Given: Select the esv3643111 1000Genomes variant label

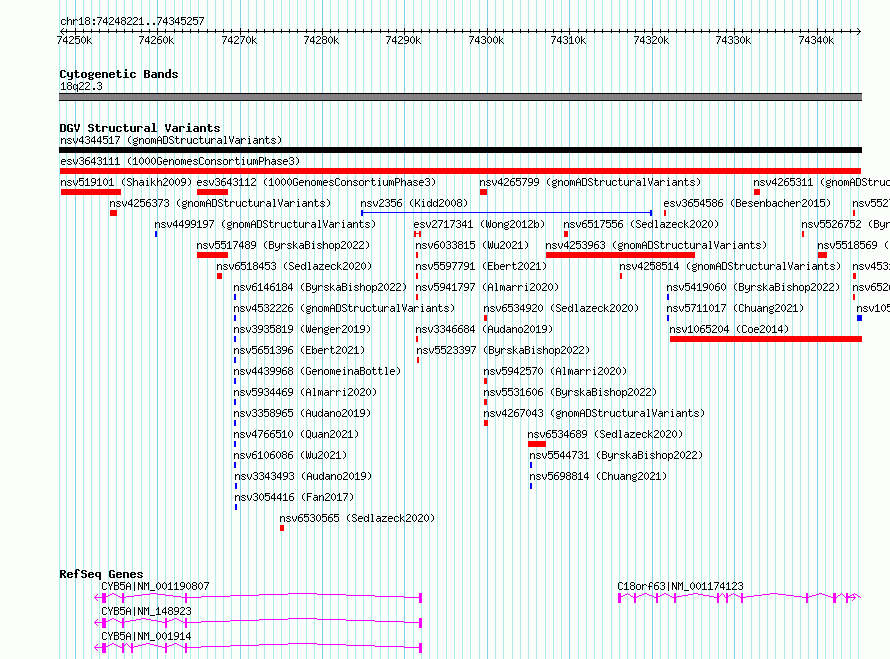Looking at the screenshot, I should pyautogui.click(x=180, y=161).
